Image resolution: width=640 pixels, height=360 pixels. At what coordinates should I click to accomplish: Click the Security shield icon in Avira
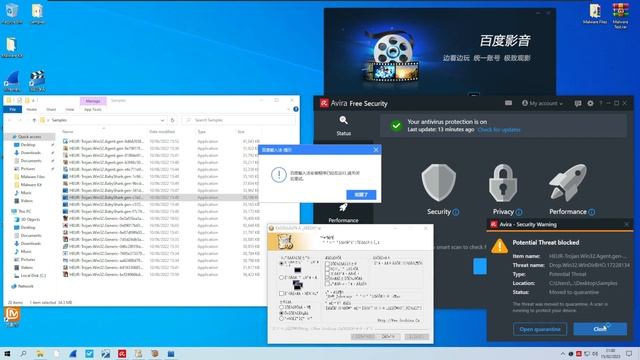pos(439,183)
